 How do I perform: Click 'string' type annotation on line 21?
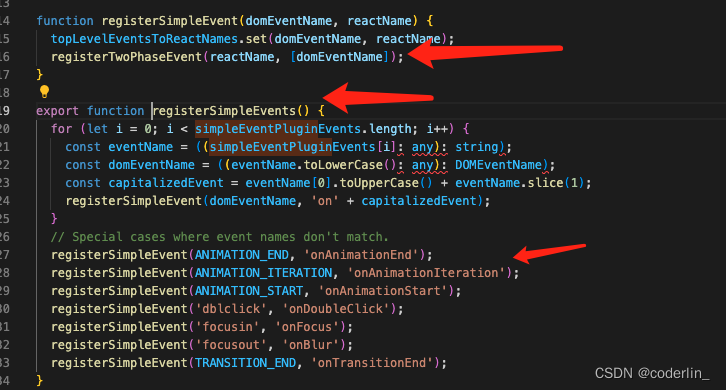tap(476, 147)
